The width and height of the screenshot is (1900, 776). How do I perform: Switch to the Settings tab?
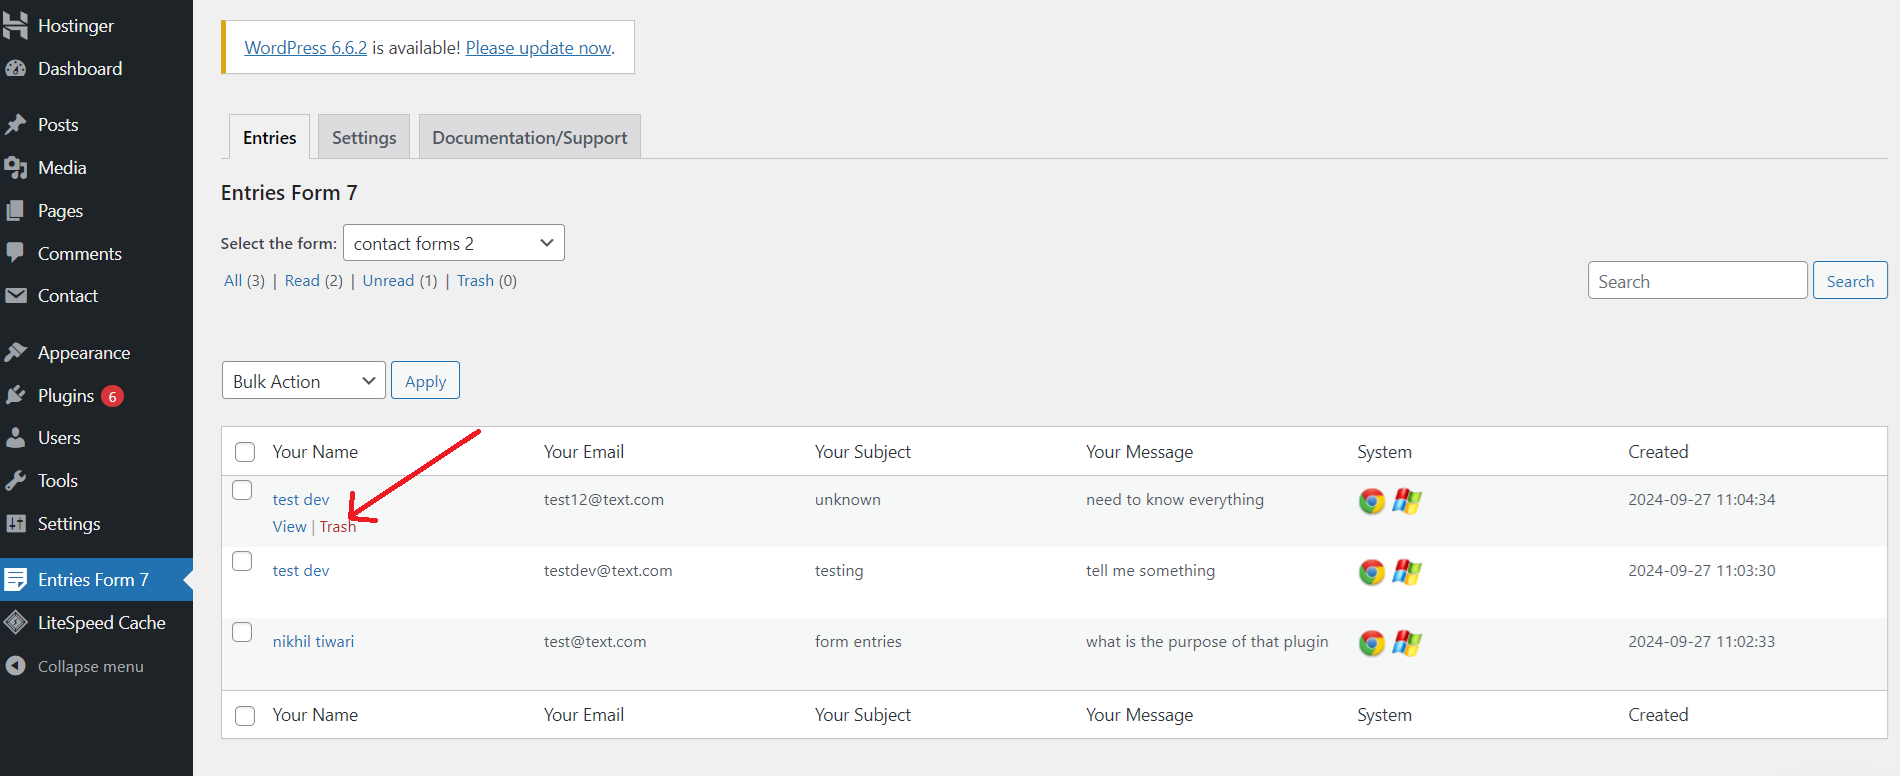(364, 138)
